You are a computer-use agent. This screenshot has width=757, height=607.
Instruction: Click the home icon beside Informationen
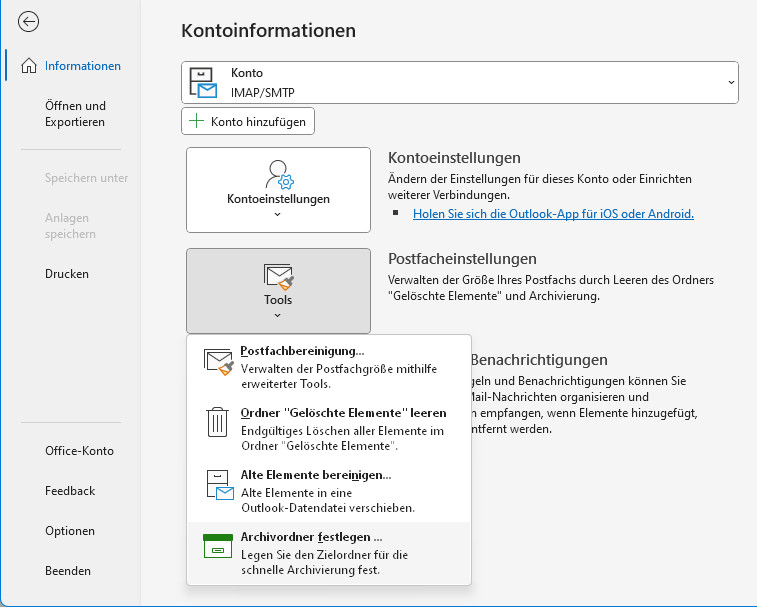pyautogui.click(x=29, y=65)
